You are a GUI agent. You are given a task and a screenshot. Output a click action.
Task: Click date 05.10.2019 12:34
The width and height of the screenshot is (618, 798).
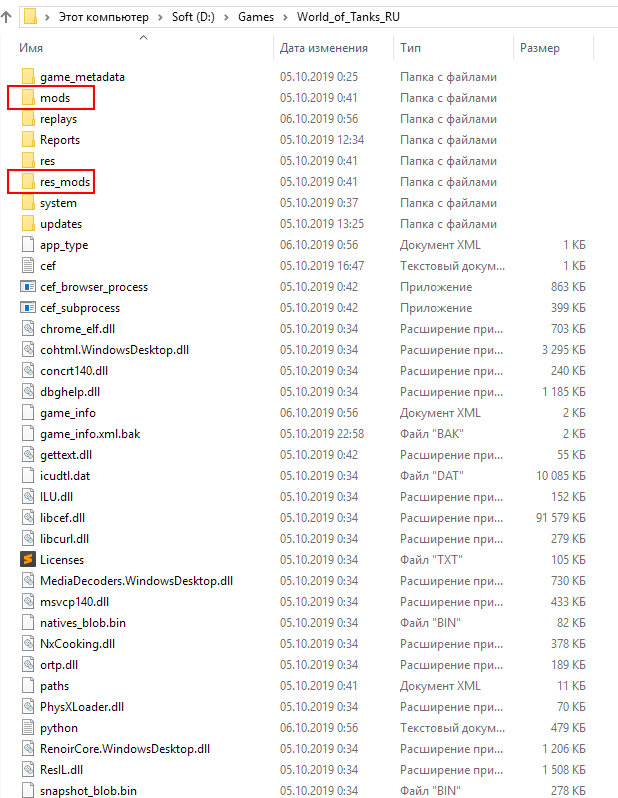pos(322,139)
